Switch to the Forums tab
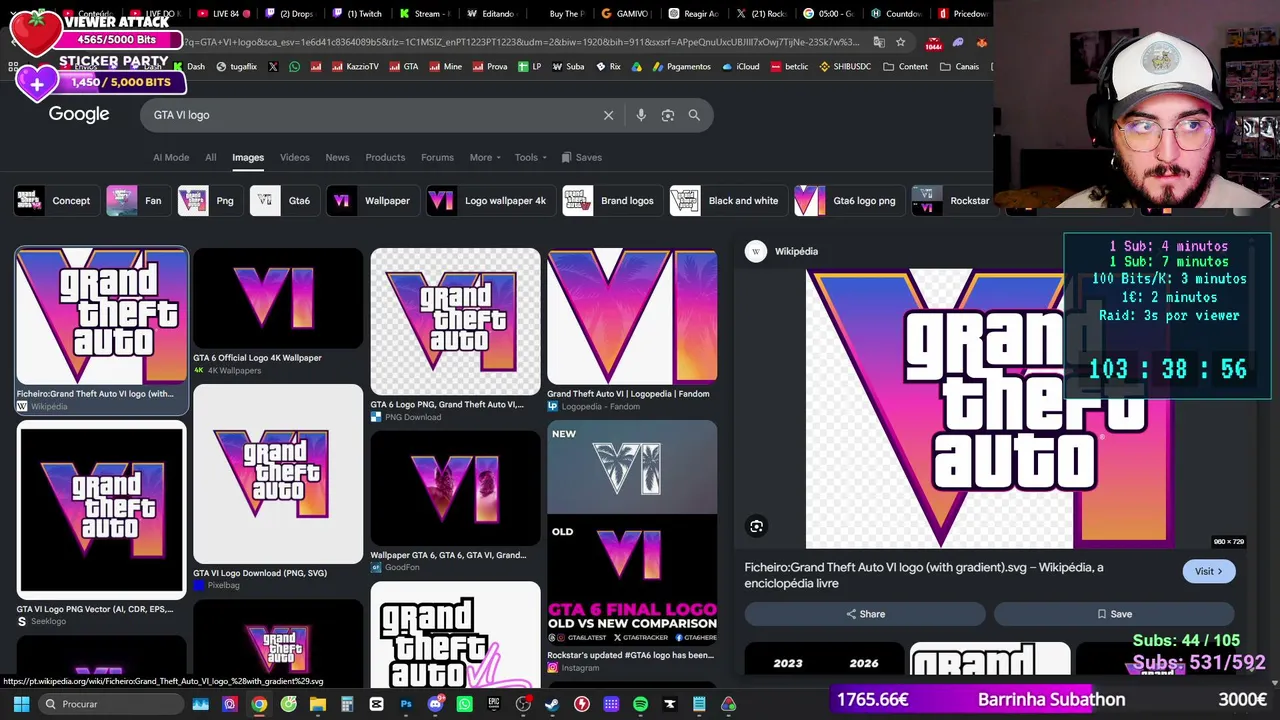The height and width of the screenshot is (720, 1280). 437,157
